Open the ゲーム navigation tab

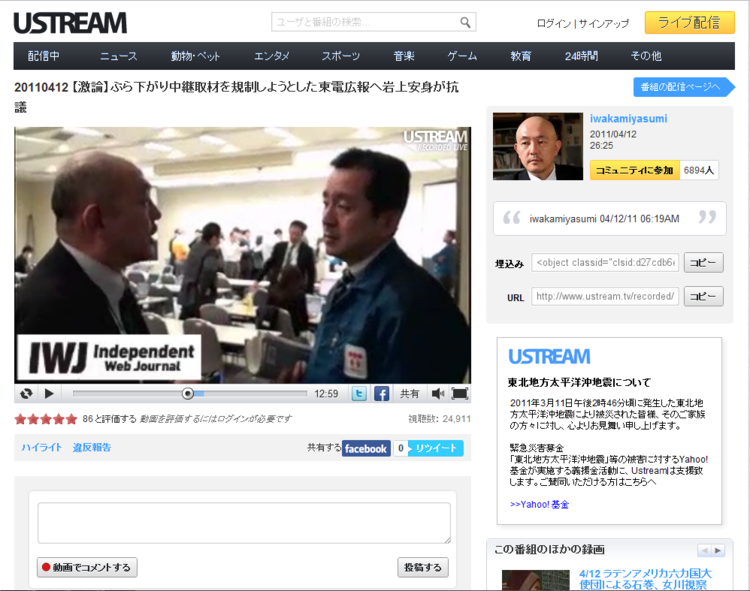click(x=462, y=56)
